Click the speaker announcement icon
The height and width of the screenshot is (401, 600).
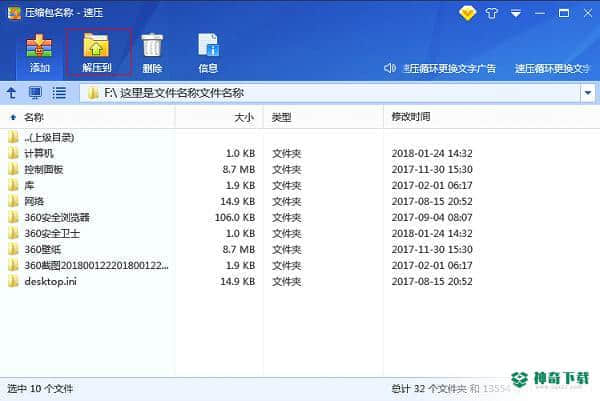coord(390,68)
